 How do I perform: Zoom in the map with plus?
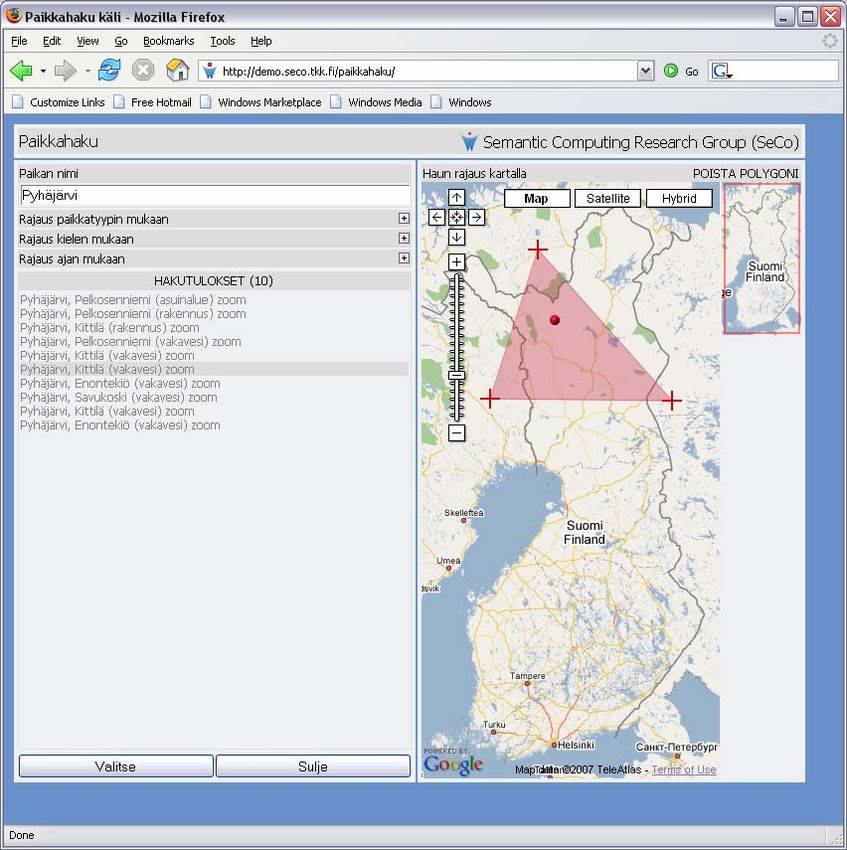pos(457,262)
